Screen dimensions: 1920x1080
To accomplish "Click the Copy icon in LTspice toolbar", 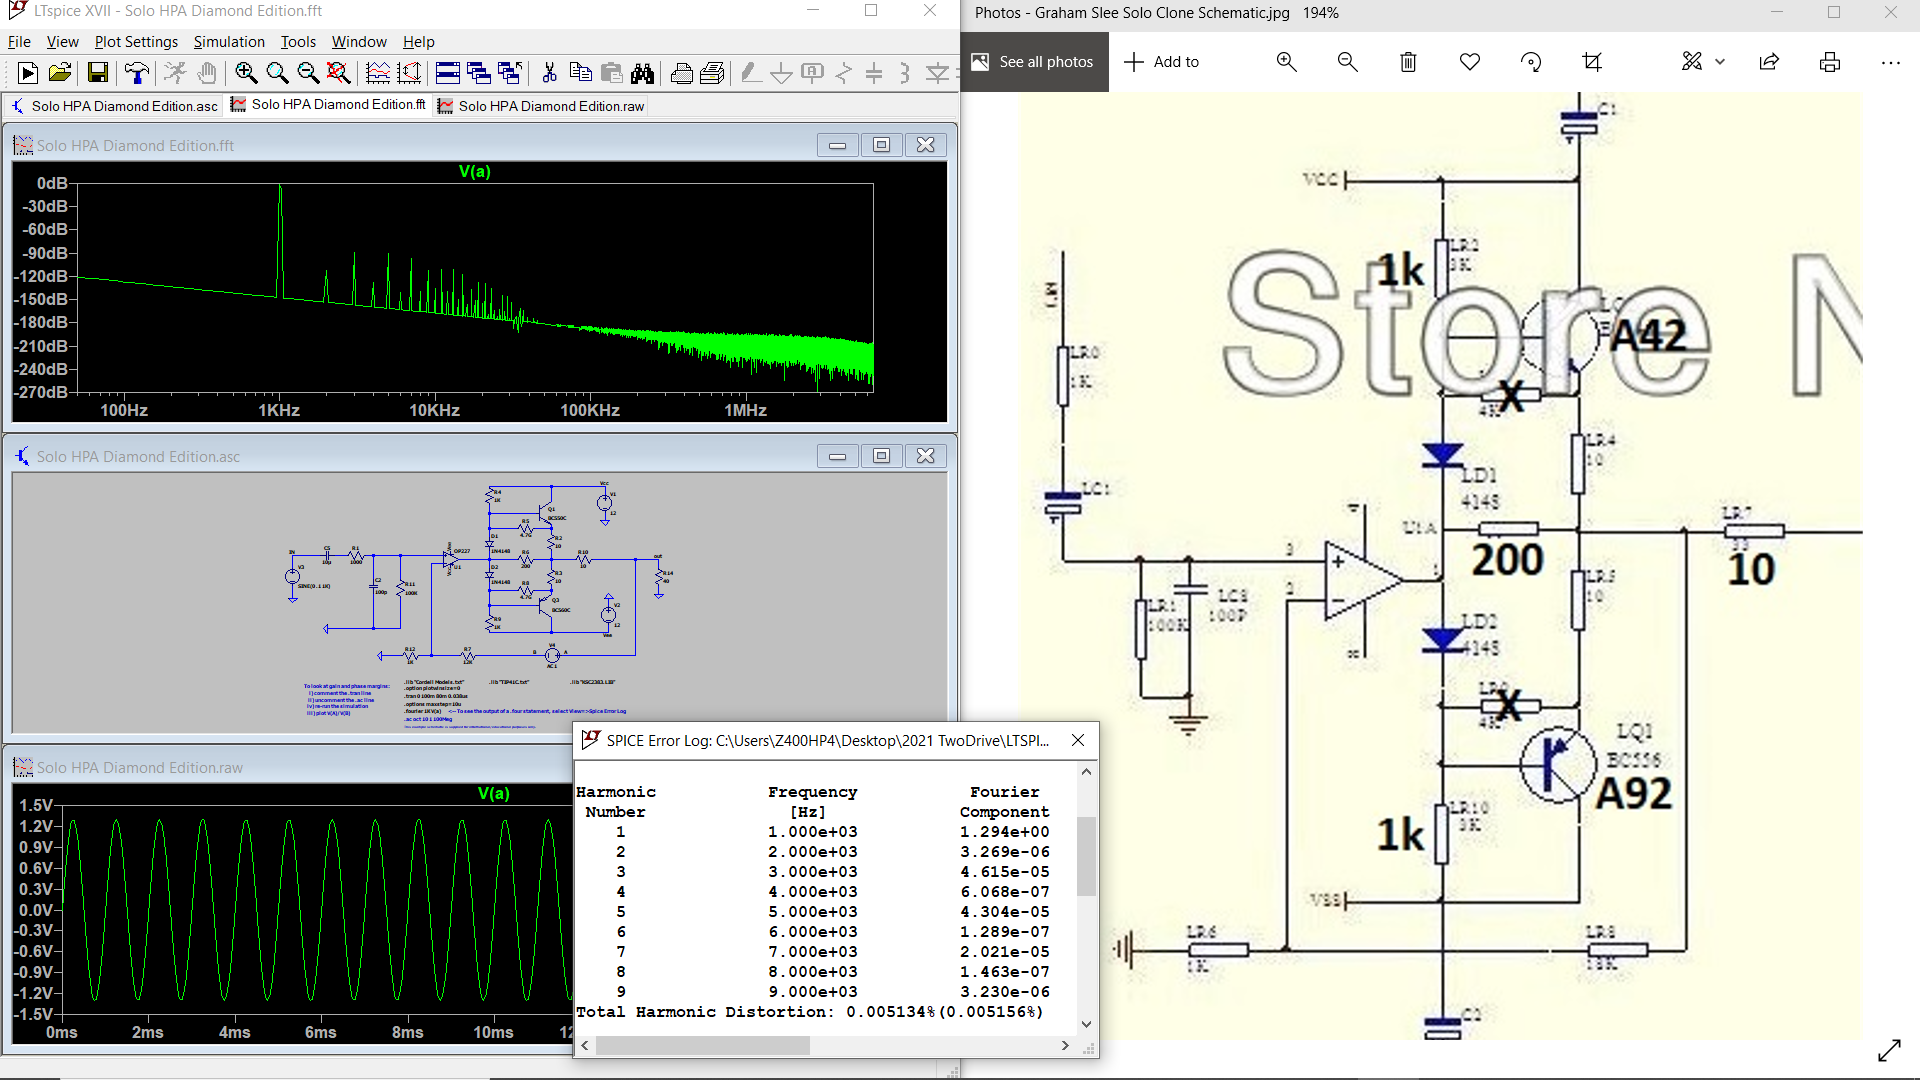I will [x=580, y=73].
